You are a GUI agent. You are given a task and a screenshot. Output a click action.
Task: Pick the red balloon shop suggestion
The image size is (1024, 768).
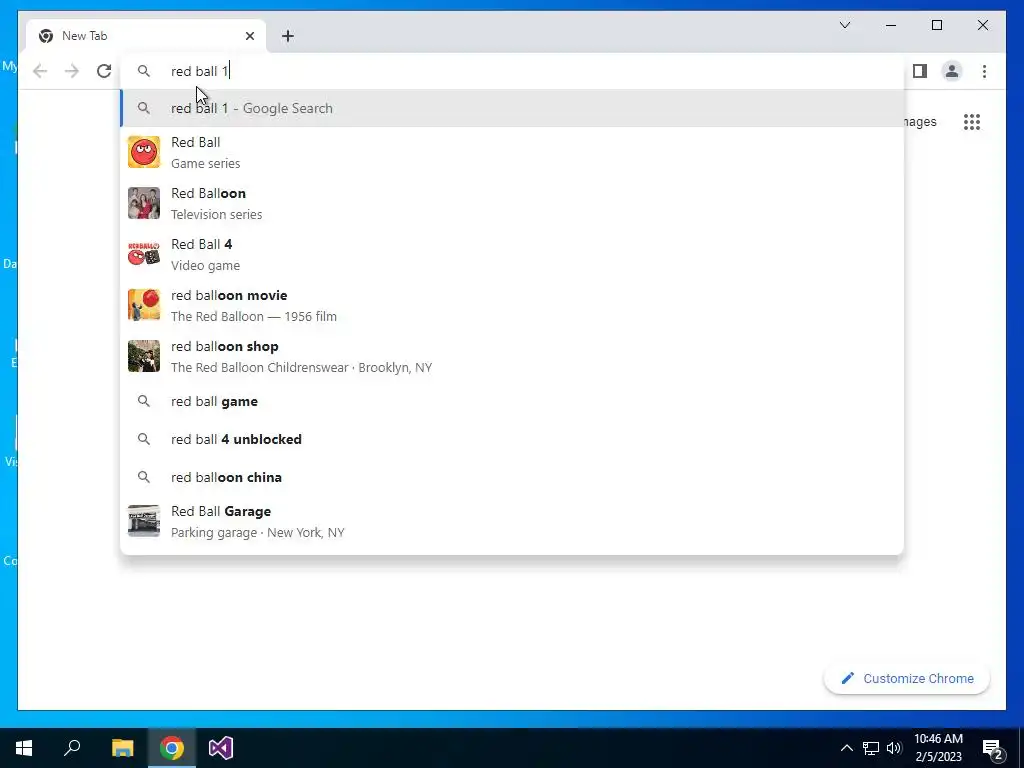[x=512, y=356]
